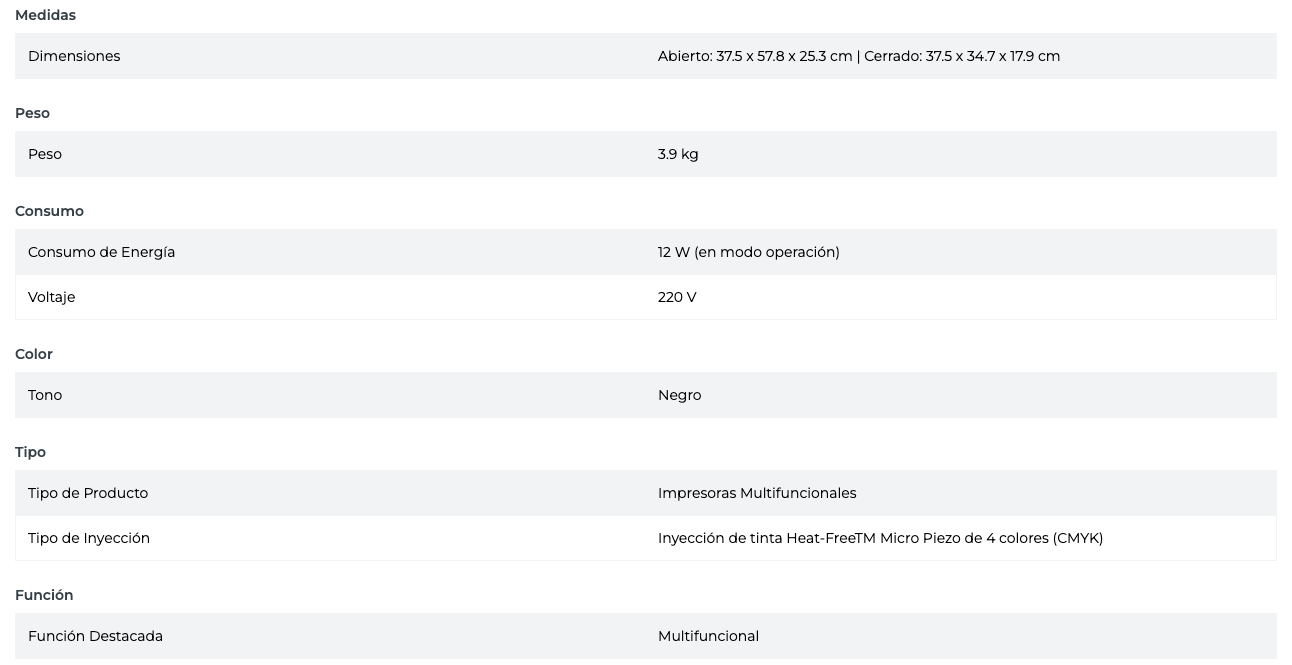The image size is (1292, 665).
Task: Select the 220 V voltage value
Action: click(x=677, y=297)
